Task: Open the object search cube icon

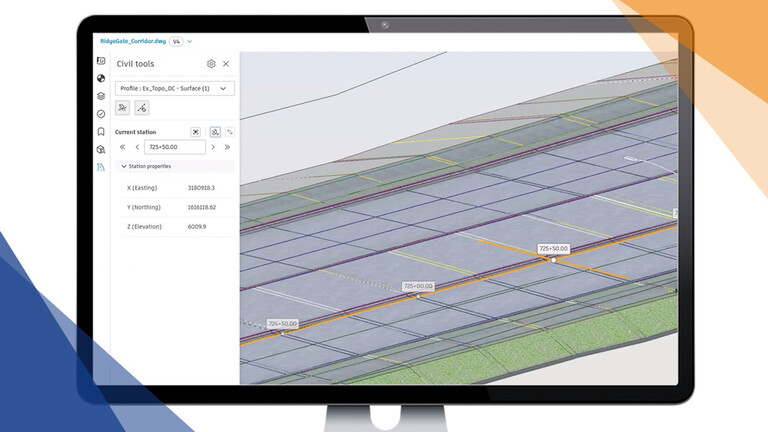Action: pyautogui.click(x=101, y=149)
